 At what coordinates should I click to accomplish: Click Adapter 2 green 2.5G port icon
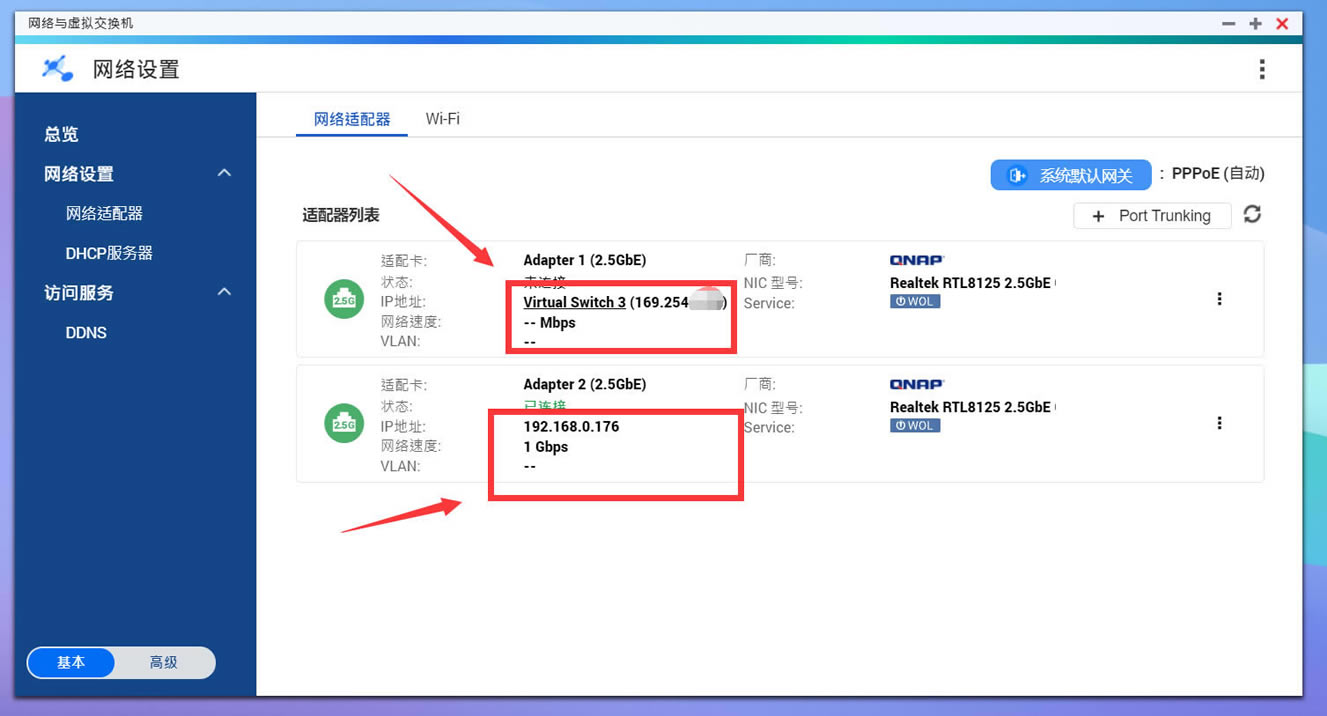[x=344, y=424]
